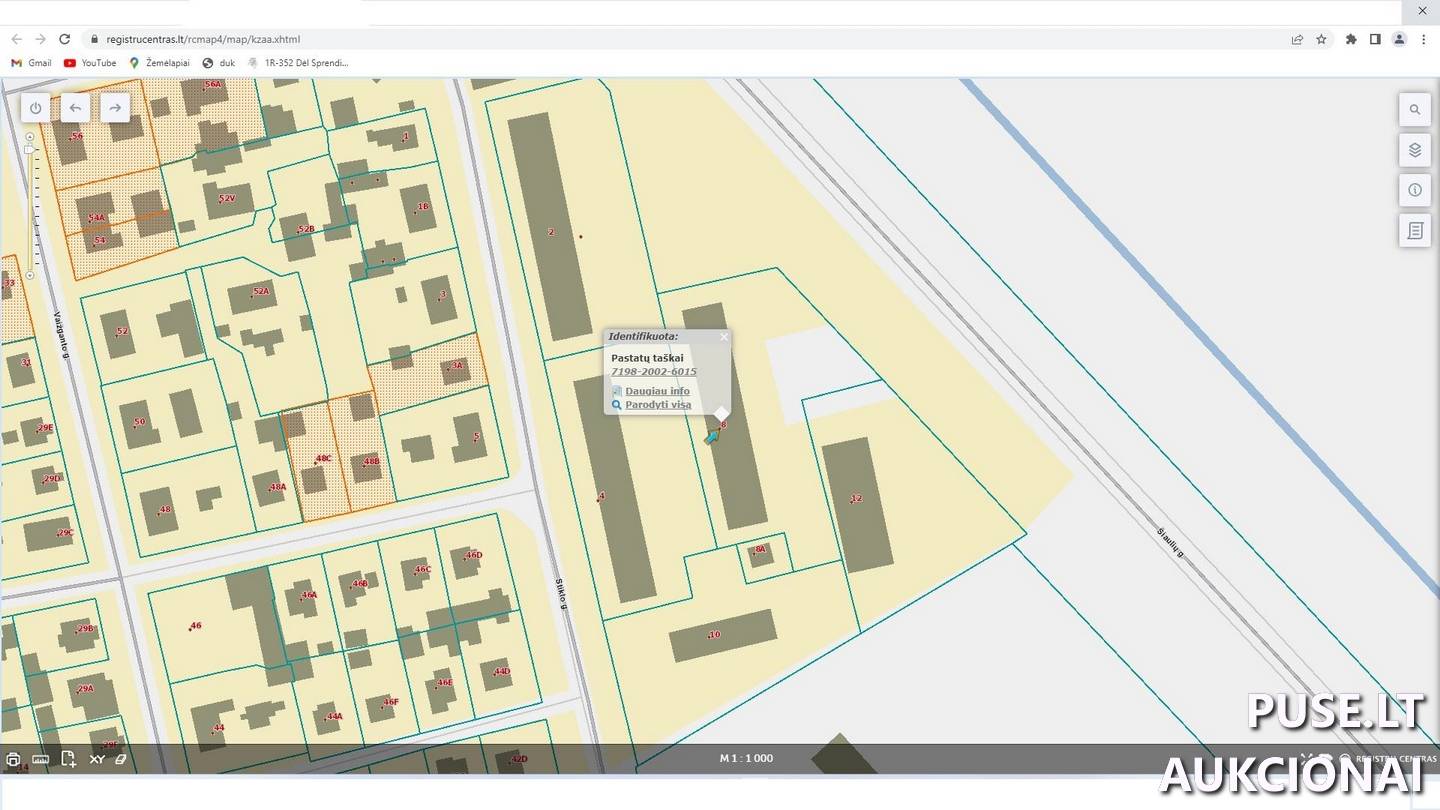Viewport: 1440px width, 810px height.
Task: Zoom in with slider plus button
Action: click(30, 137)
